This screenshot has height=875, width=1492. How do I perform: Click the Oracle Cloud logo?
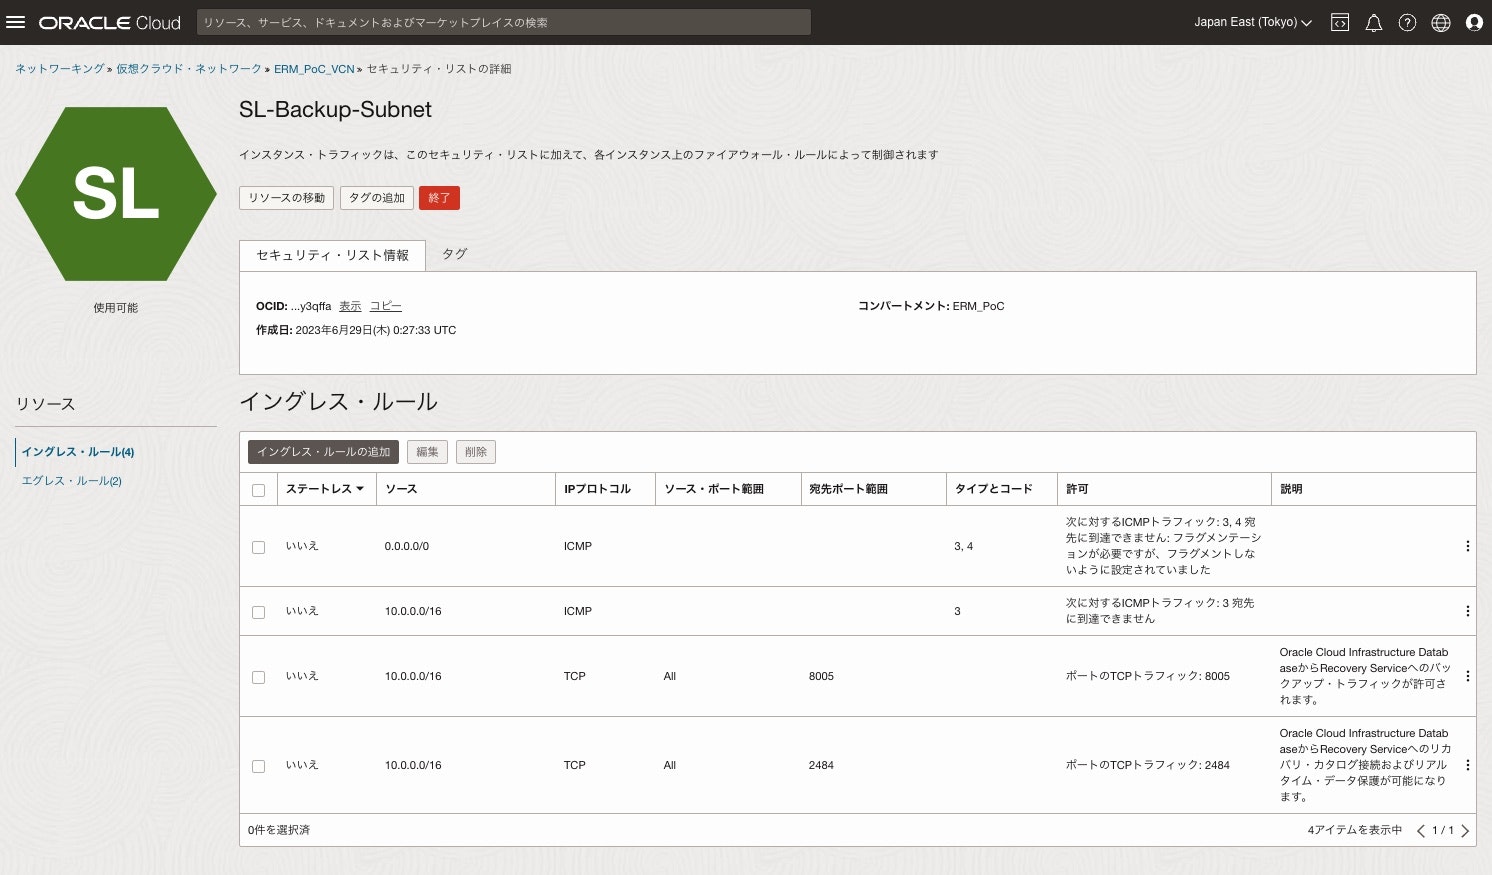[110, 22]
